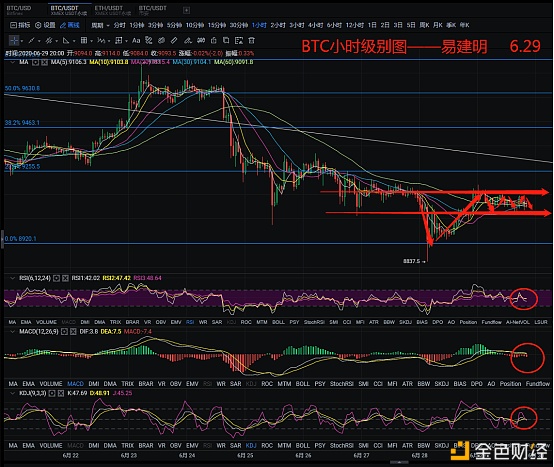The height and width of the screenshot is (467, 554).
Task: Open MACD(12,26,9) settings icon
Action: point(64,332)
